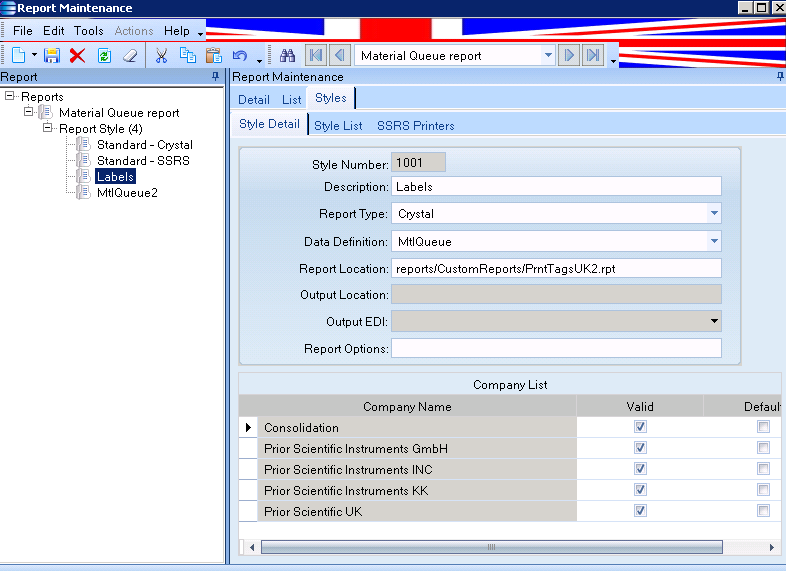The height and width of the screenshot is (571, 786).
Task: Open the Tools menu
Action: pyautogui.click(x=89, y=31)
